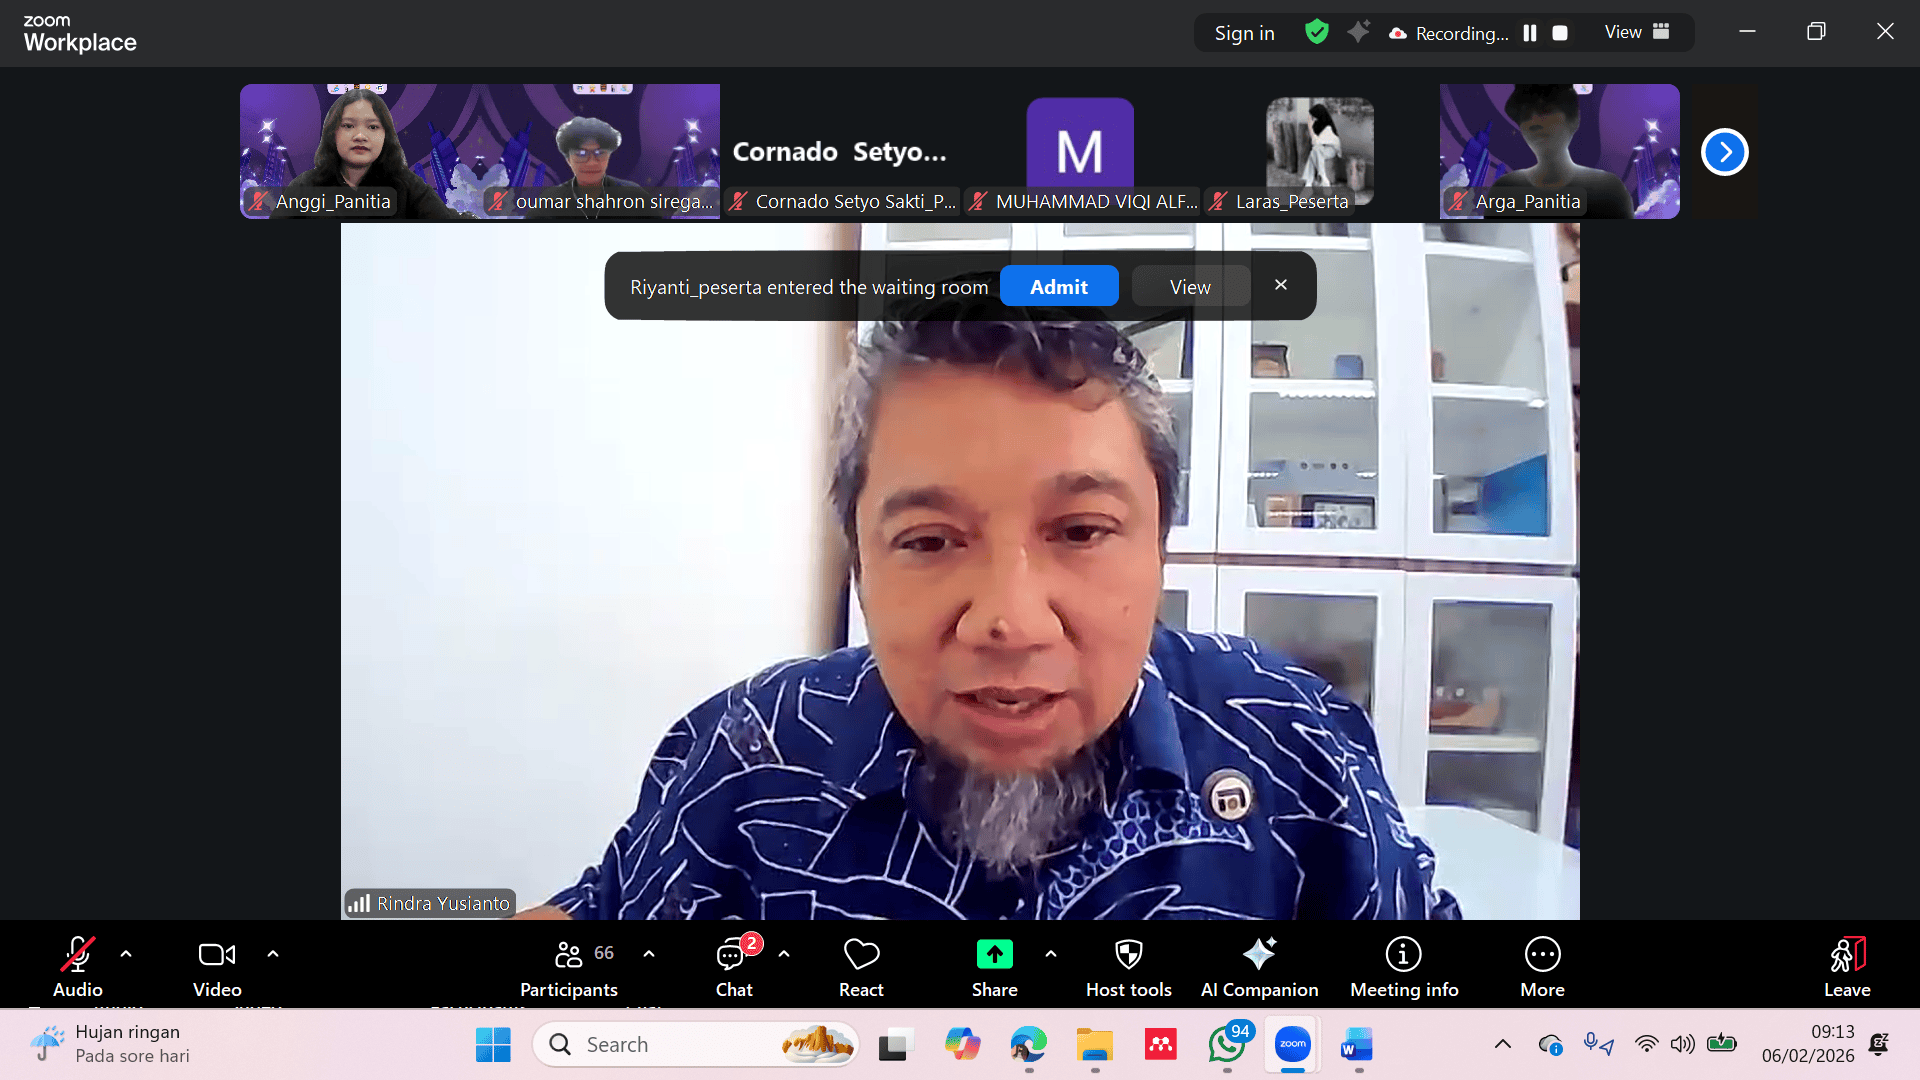1920x1080 pixels.
Task: Open WhatsApp from the taskbar
Action: [x=1227, y=1045]
